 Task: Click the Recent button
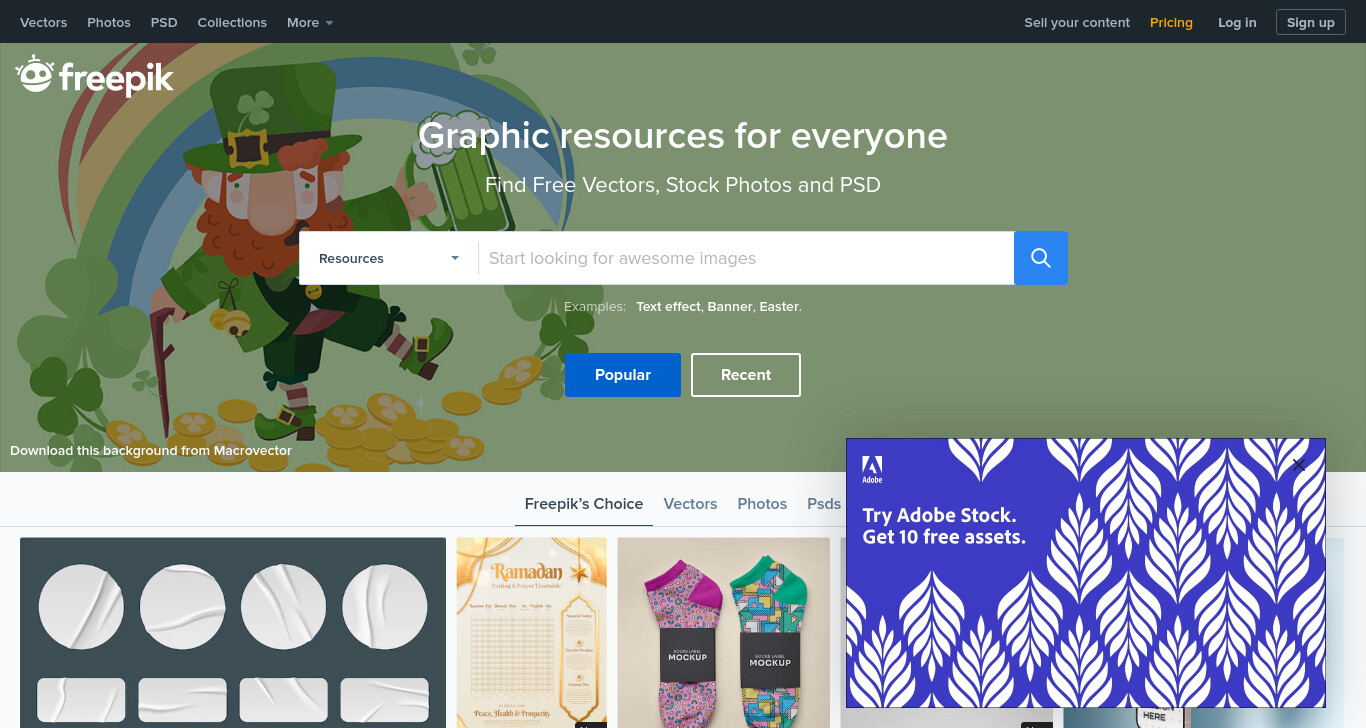pos(746,375)
